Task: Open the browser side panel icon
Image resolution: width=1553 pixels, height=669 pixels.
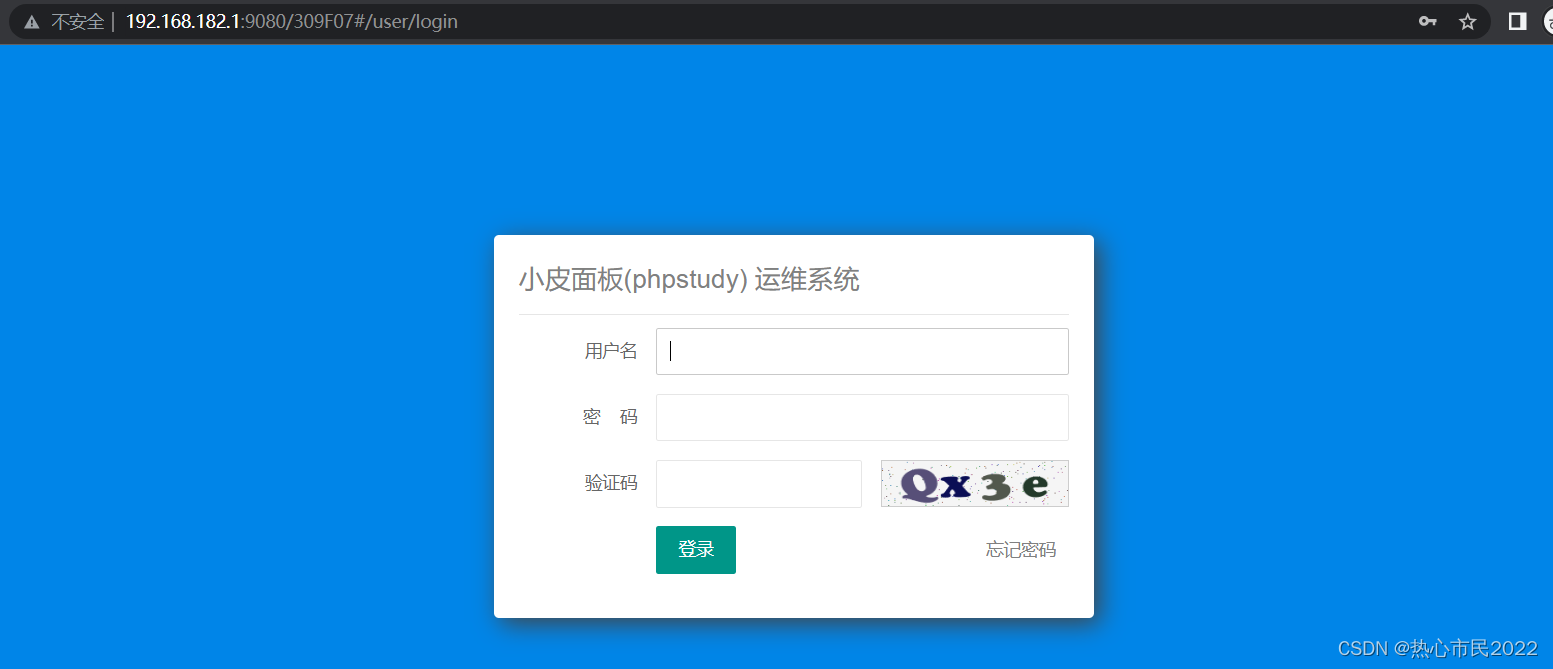Action: 1517,21
